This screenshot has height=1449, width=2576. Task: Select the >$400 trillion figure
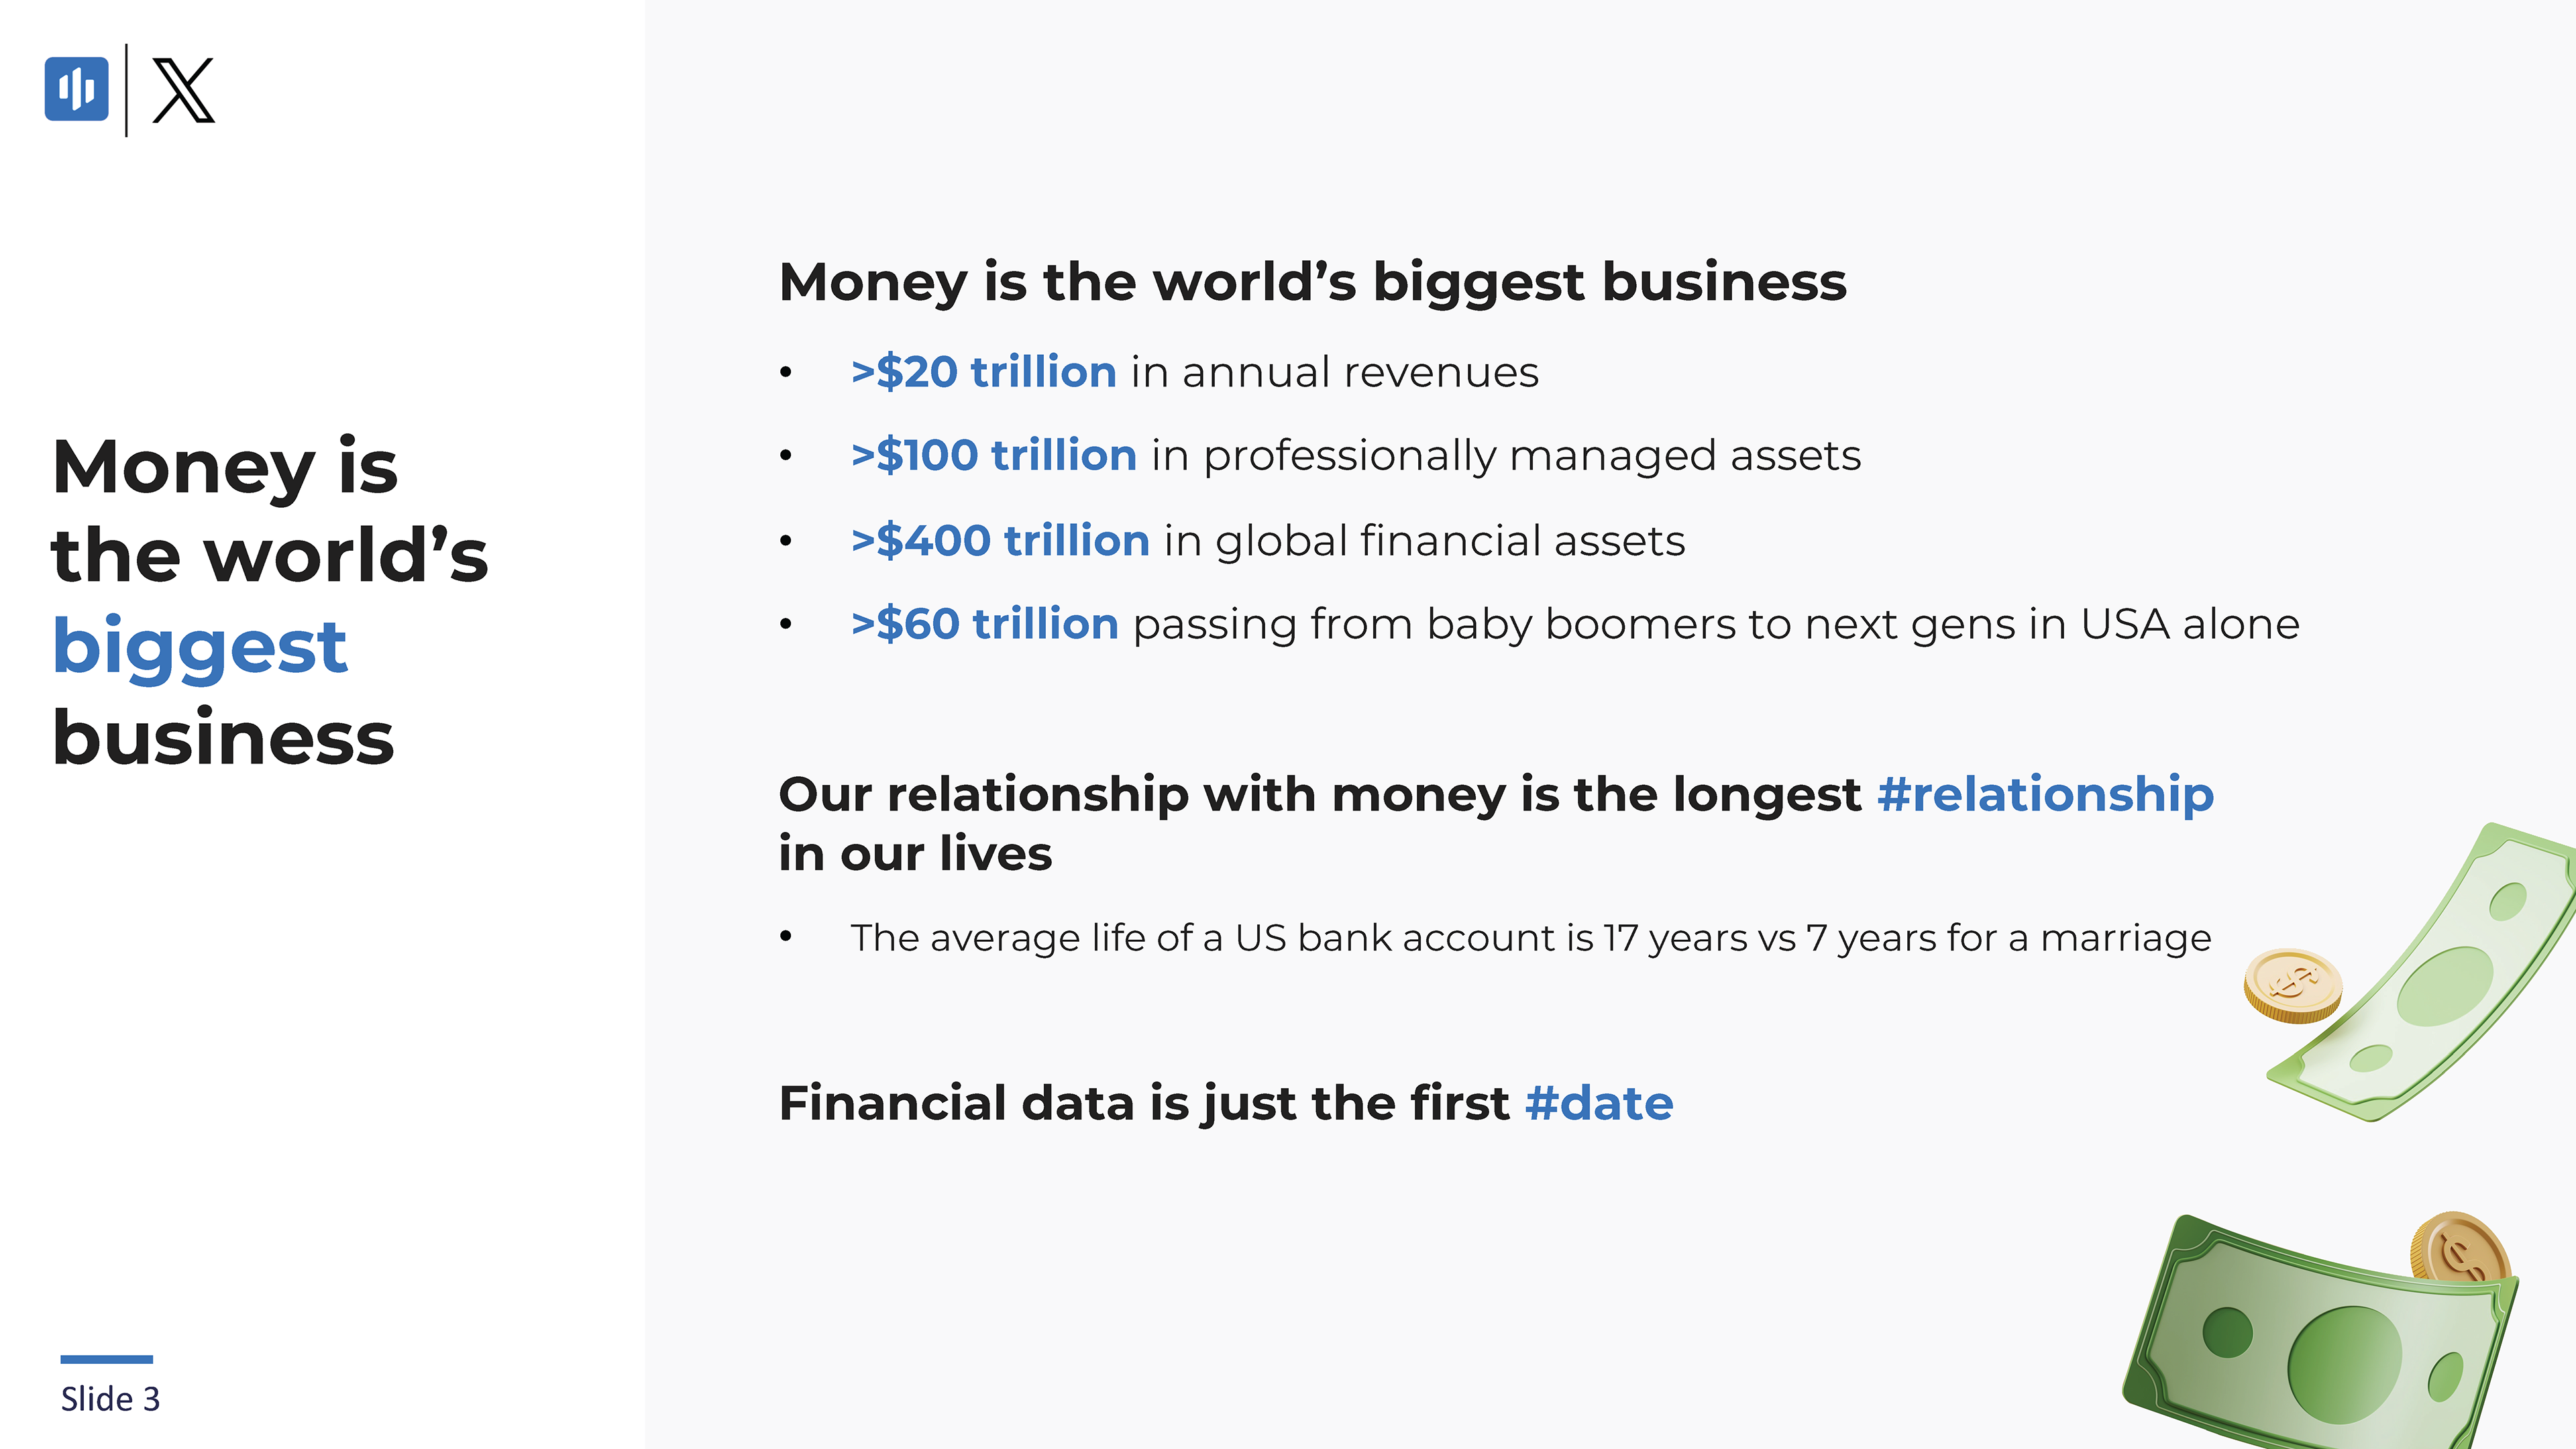pyautogui.click(x=1000, y=540)
